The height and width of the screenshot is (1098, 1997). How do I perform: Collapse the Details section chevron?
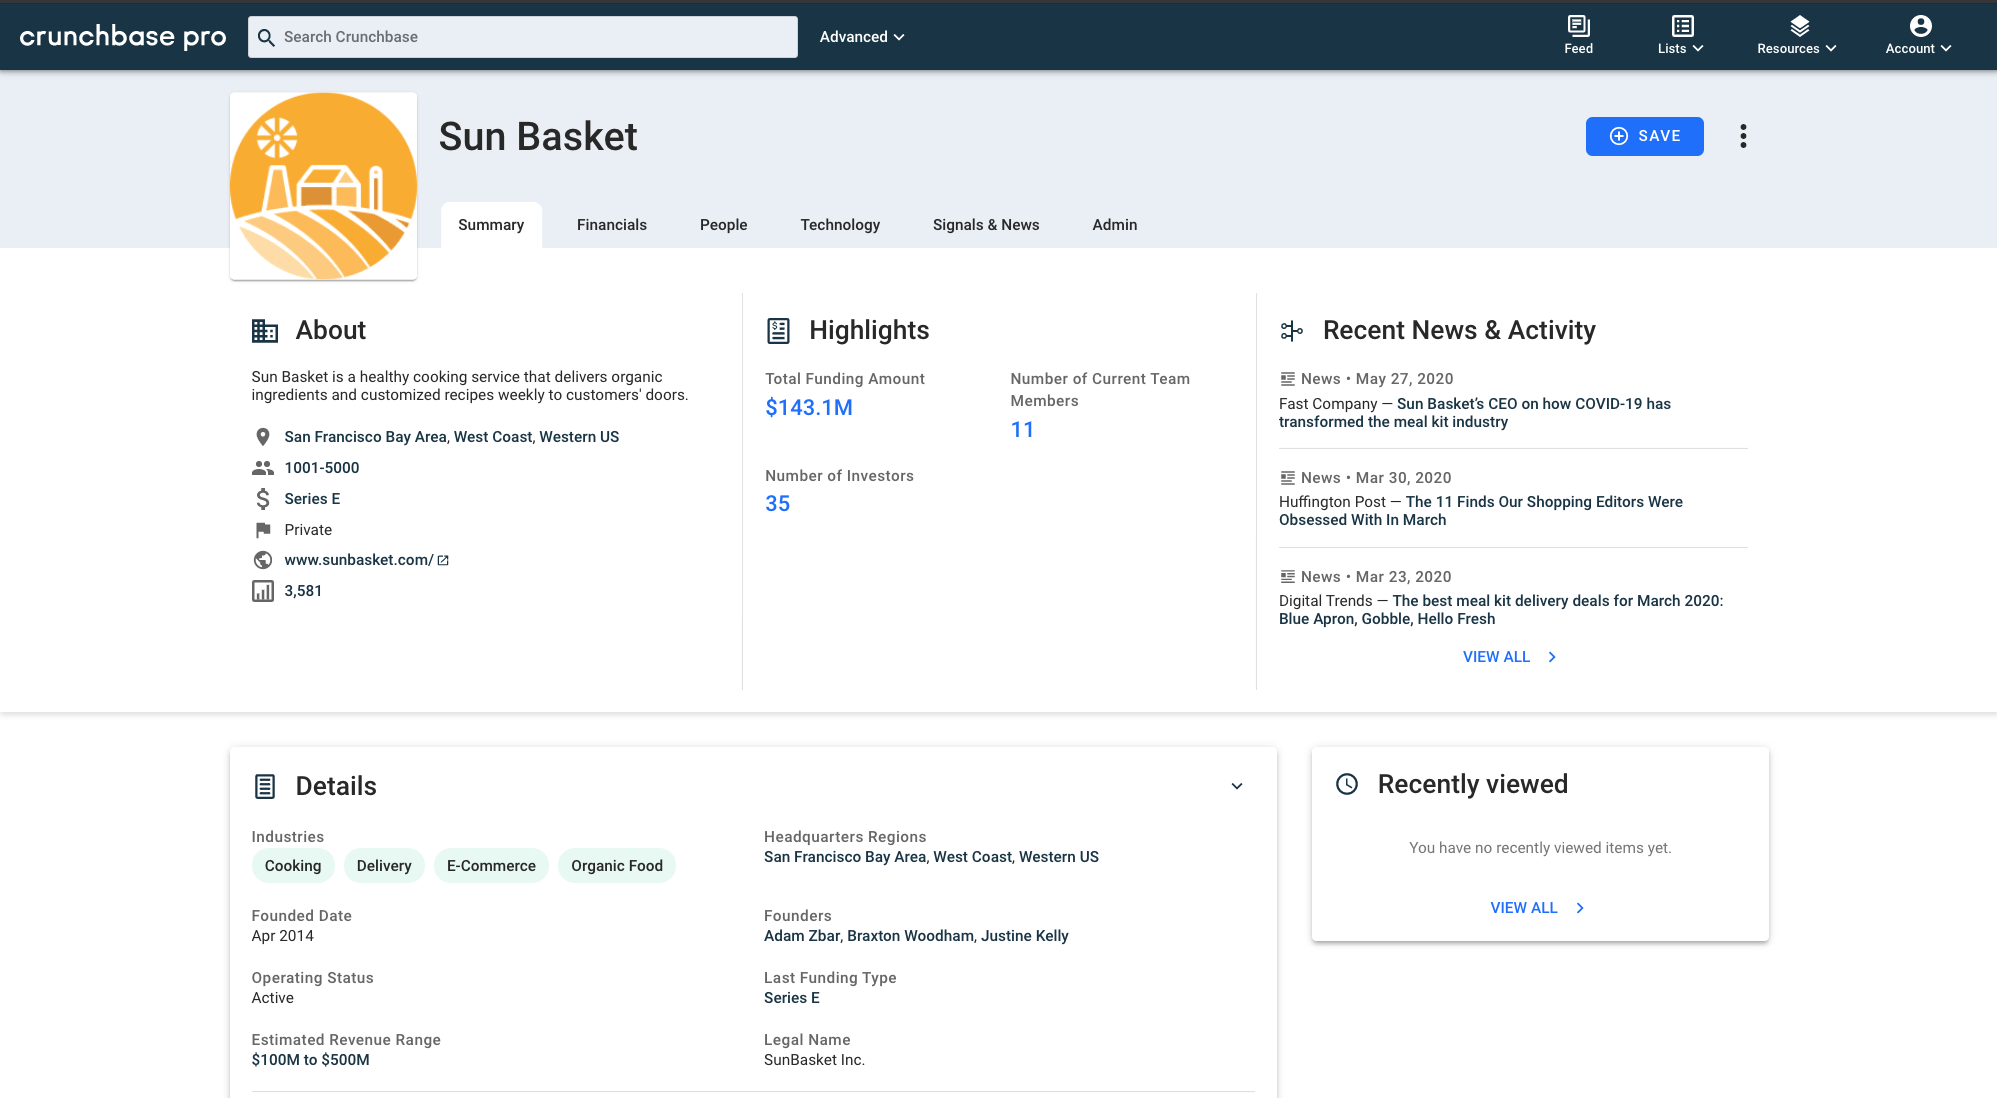coord(1237,786)
